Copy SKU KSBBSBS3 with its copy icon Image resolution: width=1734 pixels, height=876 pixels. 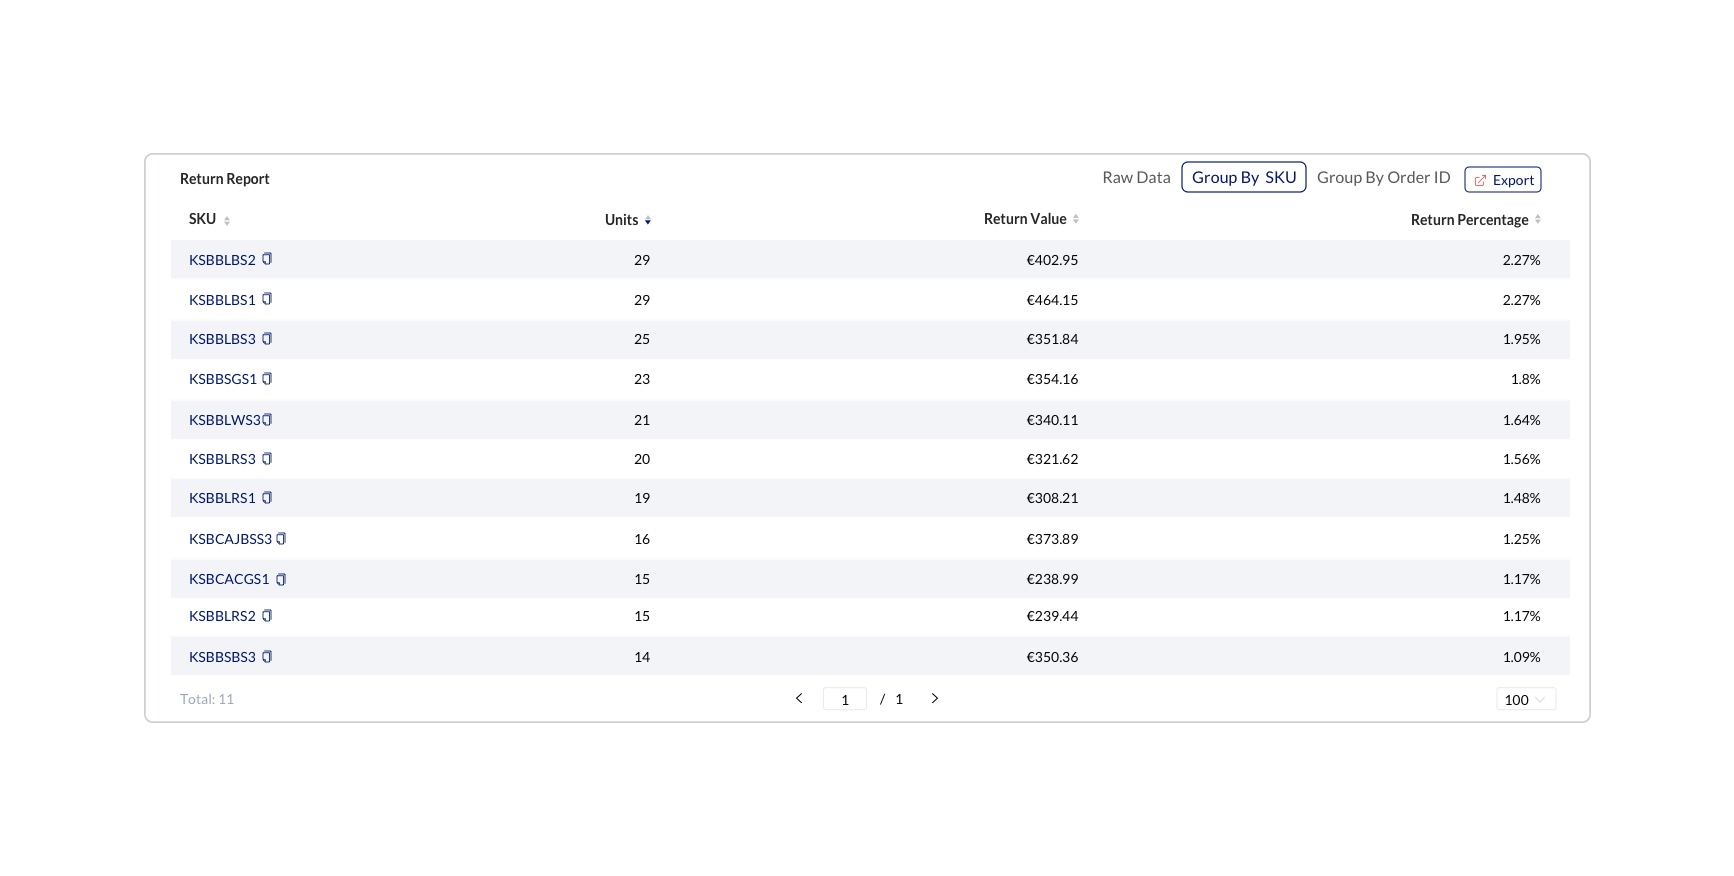(267, 657)
